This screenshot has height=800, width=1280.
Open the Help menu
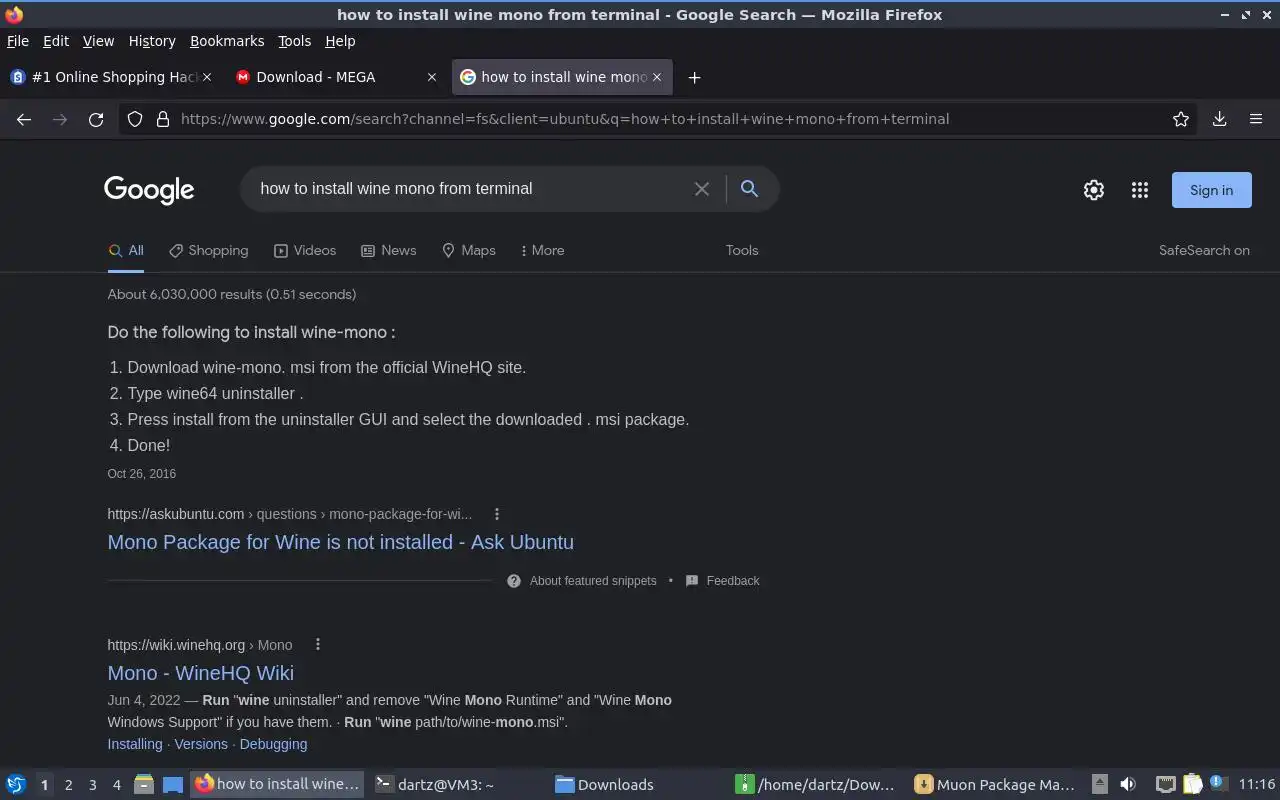[x=340, y=41]
